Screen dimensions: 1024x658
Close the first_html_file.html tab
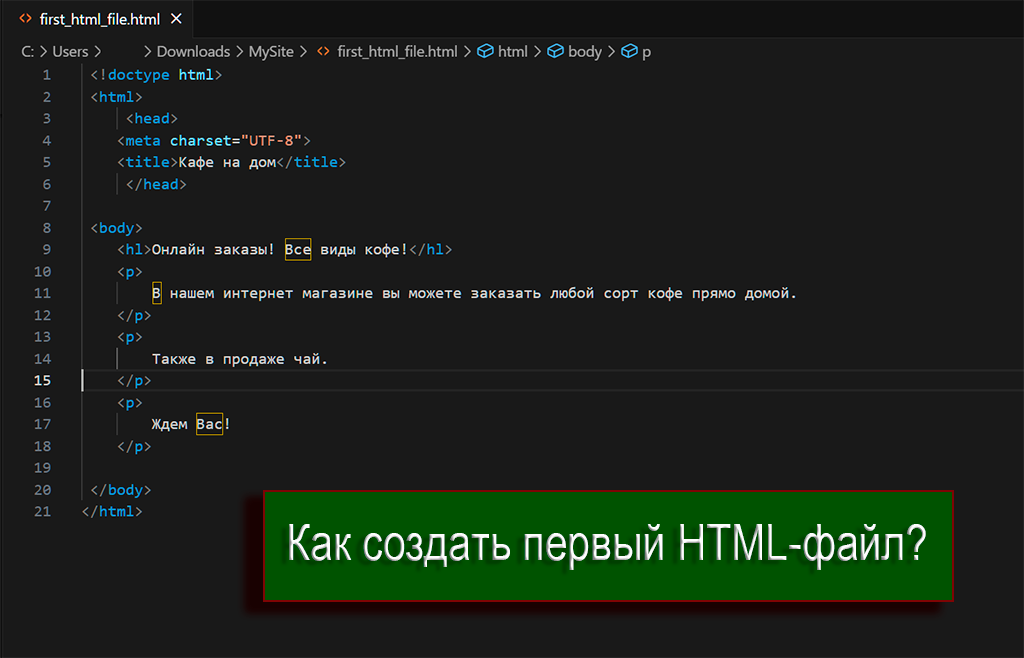(177, 19)
